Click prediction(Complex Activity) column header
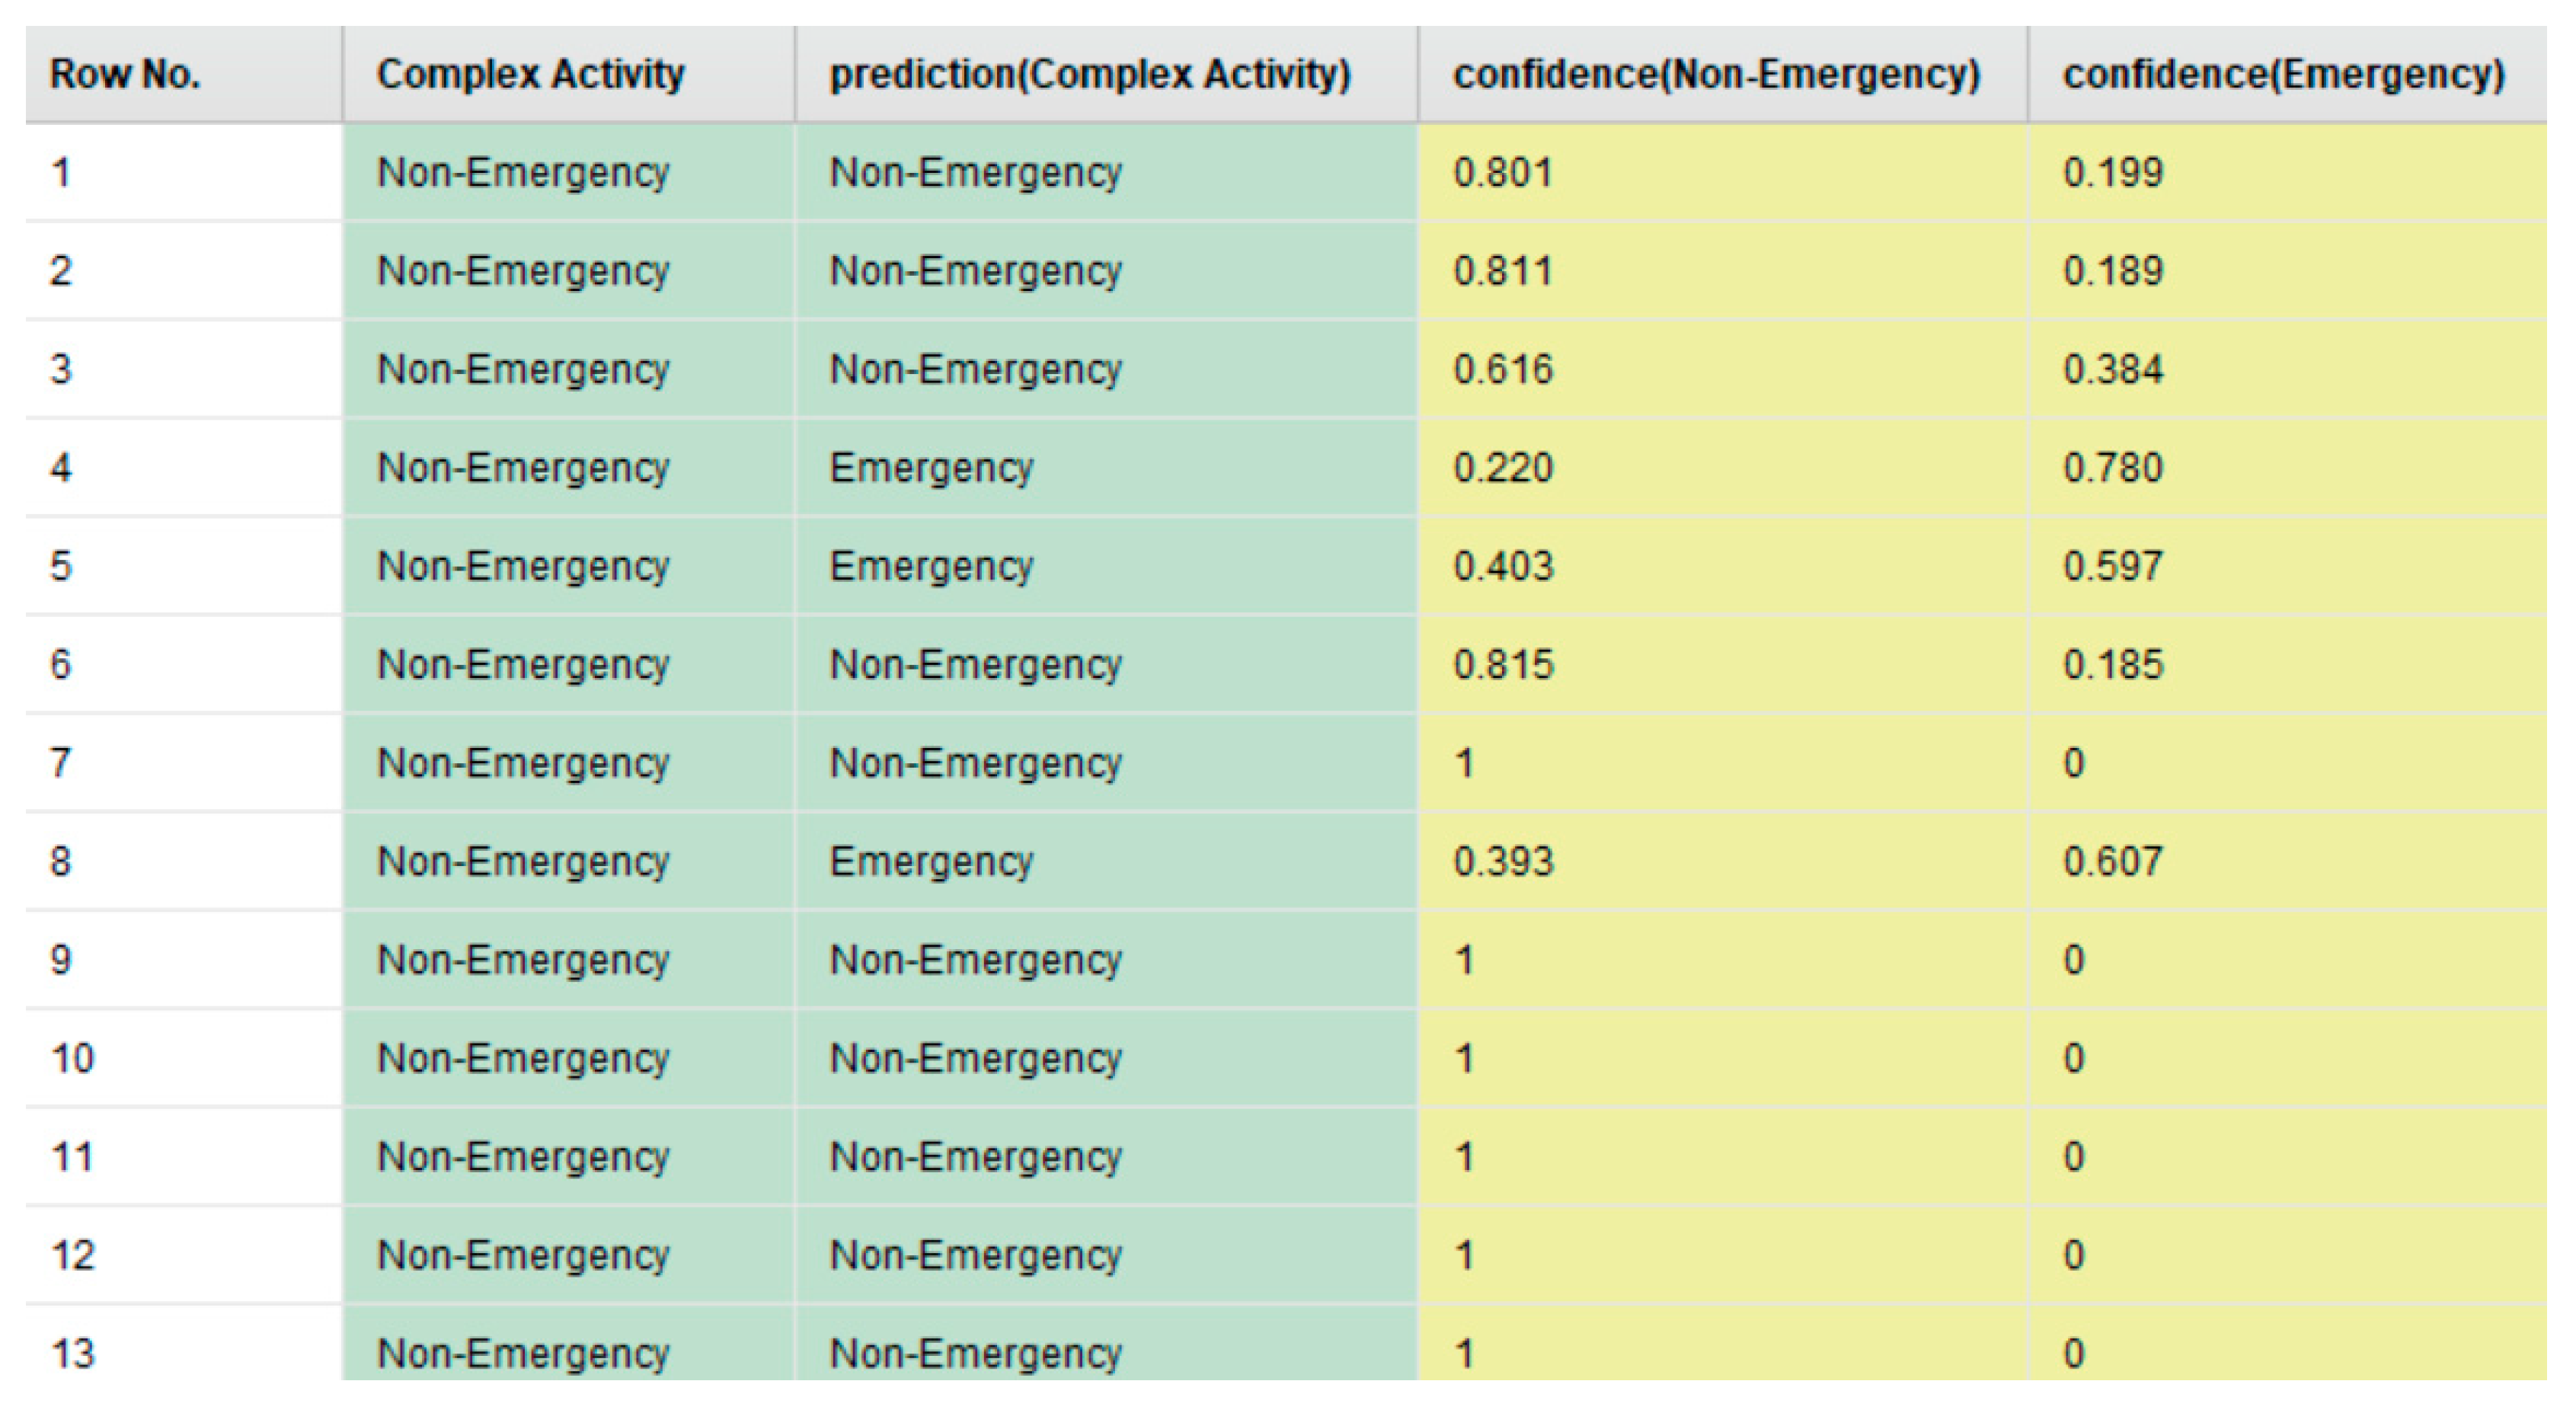 [x=1090, y=74]
